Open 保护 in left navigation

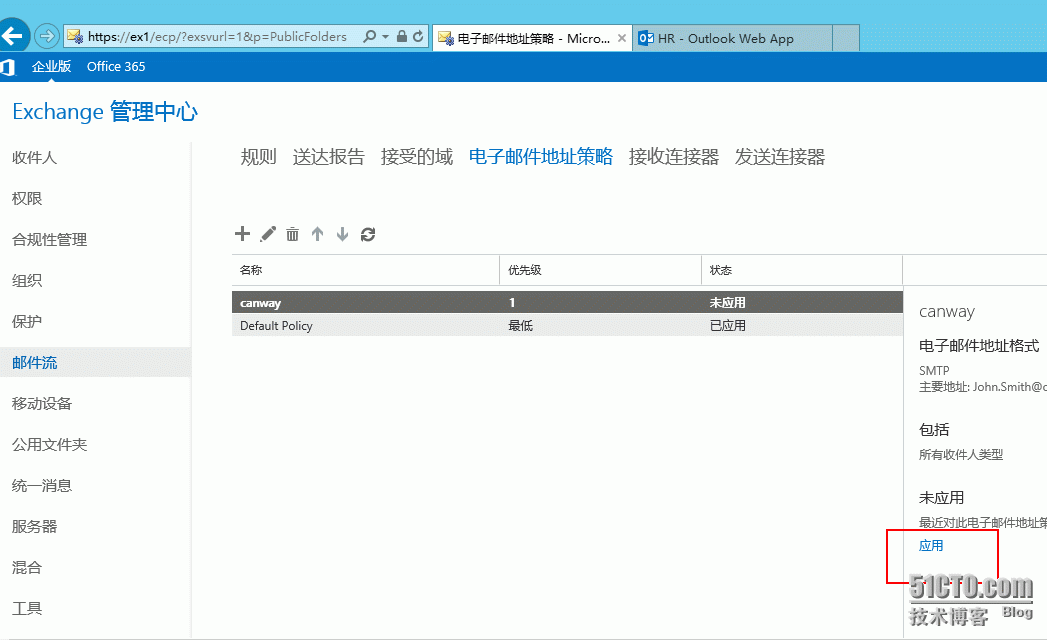pos(27,321)
